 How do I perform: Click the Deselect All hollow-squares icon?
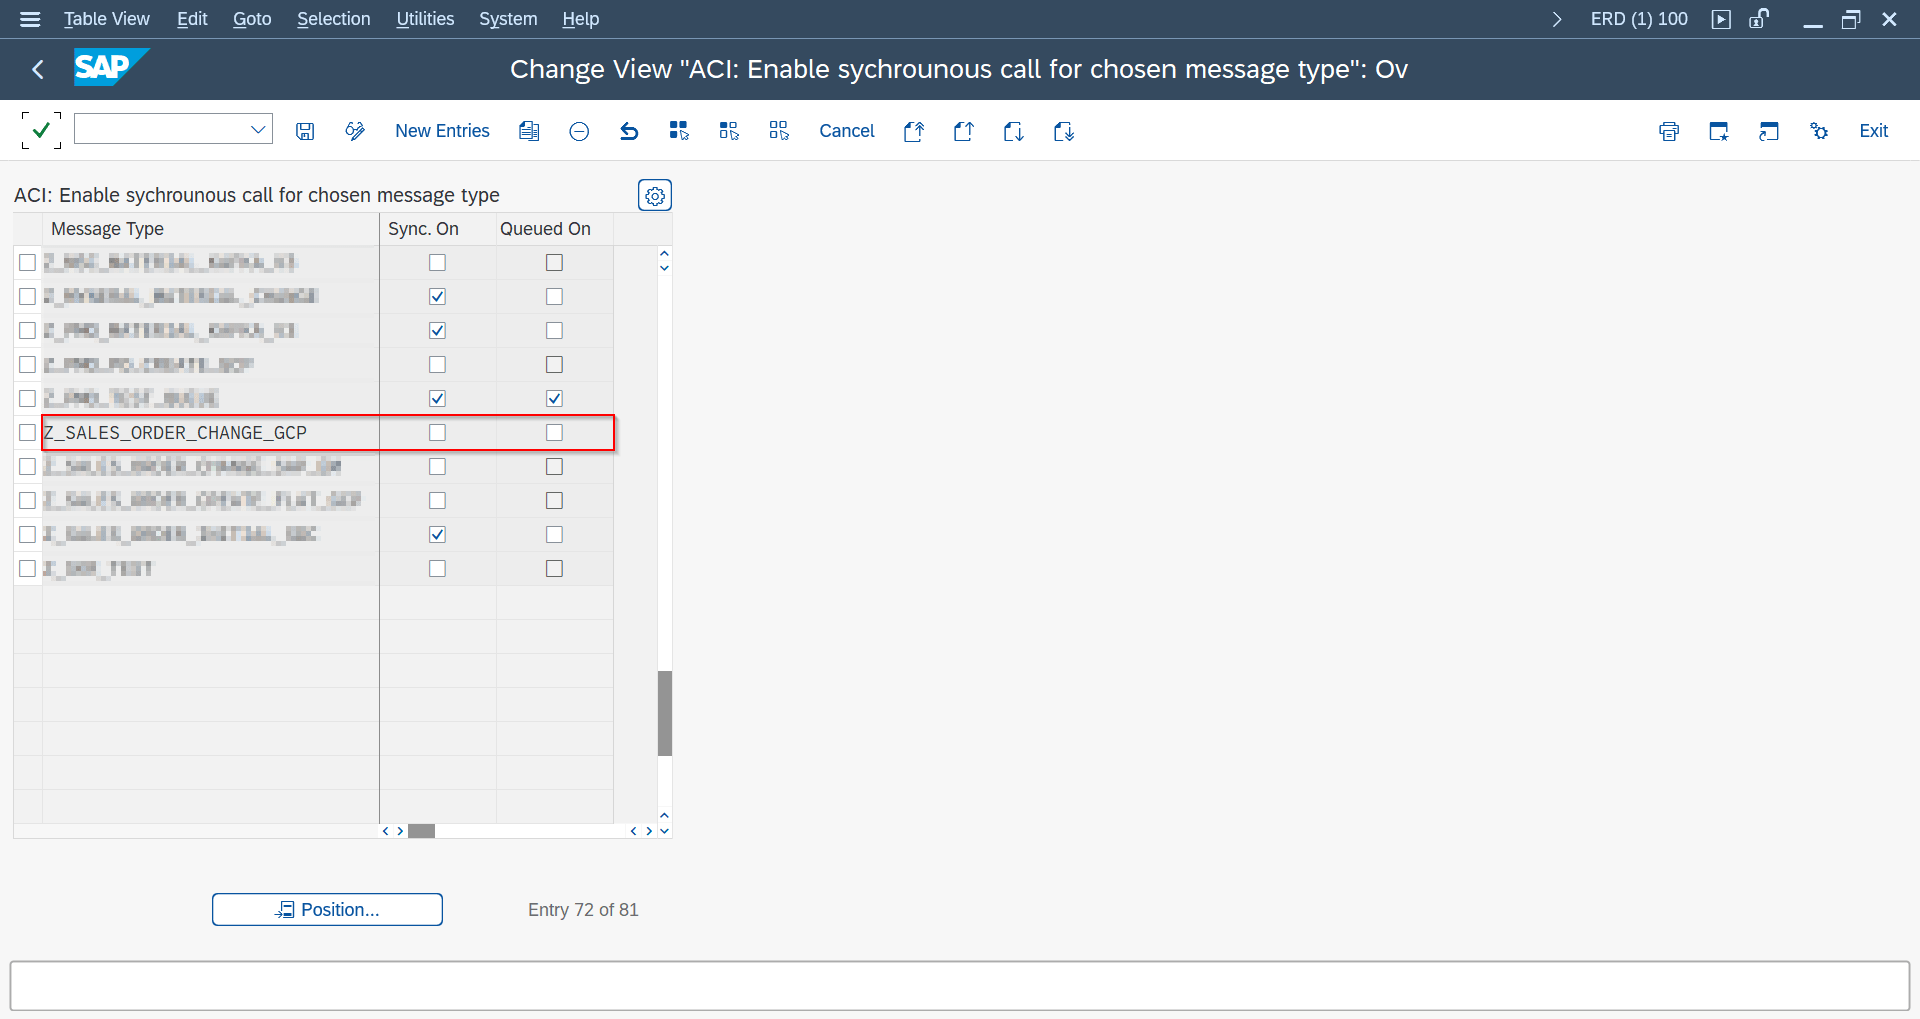779,131
